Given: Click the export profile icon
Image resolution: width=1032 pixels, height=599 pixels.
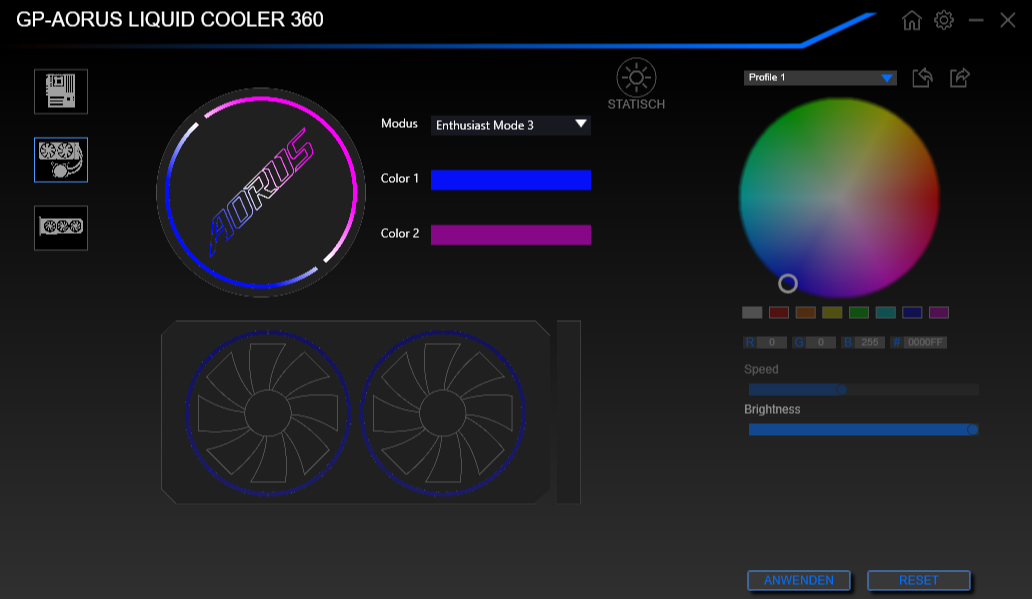Looking at the screenshot, I should (960, 78).
